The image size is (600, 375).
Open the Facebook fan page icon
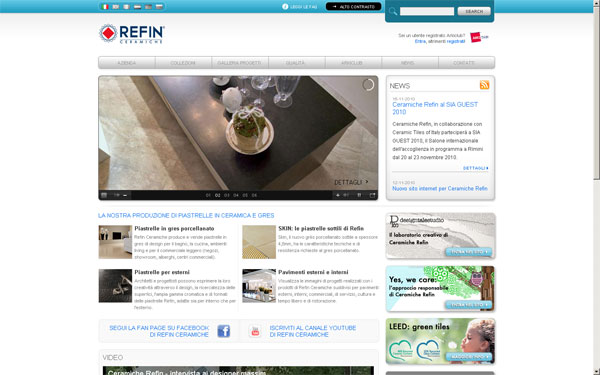click(223, 331)
